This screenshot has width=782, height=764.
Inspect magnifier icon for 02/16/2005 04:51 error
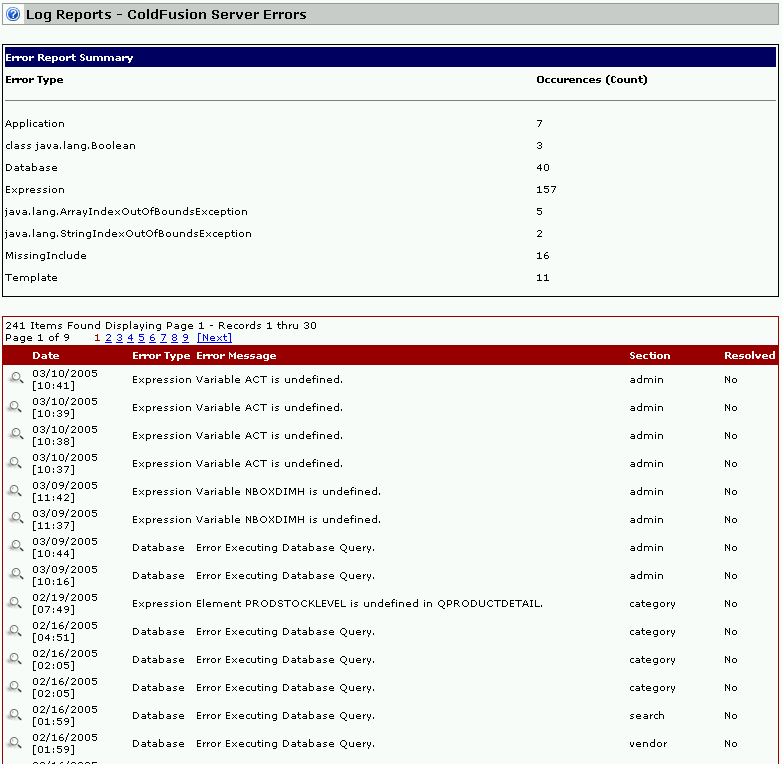point(16,630)
